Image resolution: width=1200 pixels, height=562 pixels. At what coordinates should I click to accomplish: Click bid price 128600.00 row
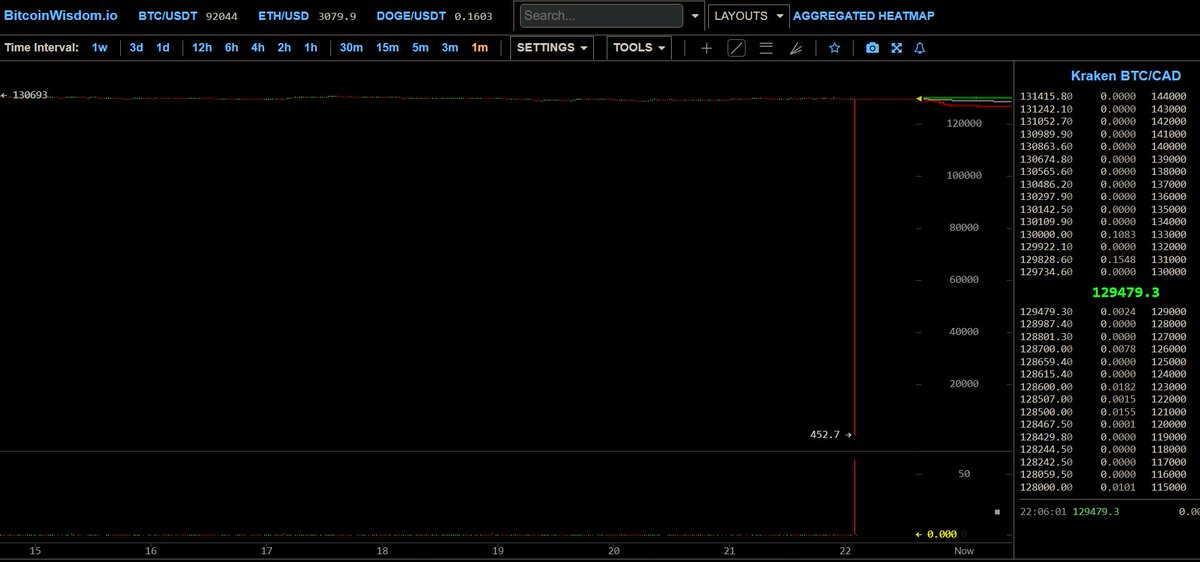pos(1103,387)
